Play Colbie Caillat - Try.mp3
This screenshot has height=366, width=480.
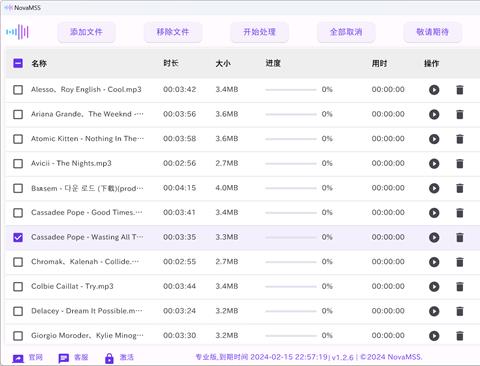(x=434, y=286)
